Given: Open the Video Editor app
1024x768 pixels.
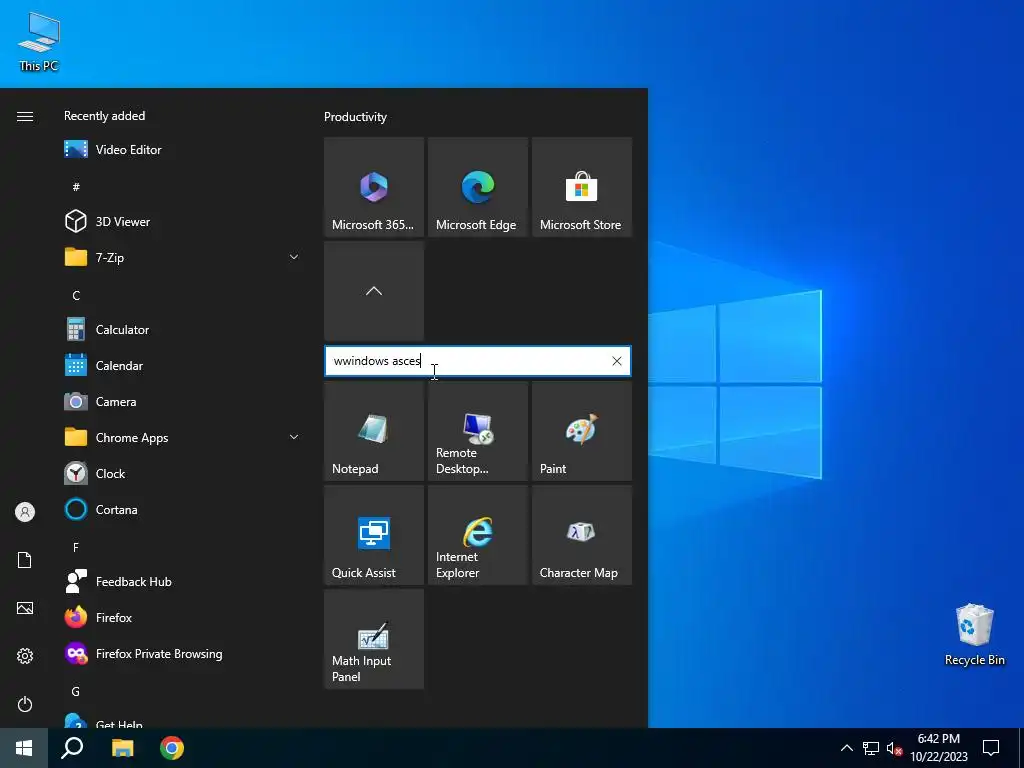Looking at the screenshot, I should (182, 150).
